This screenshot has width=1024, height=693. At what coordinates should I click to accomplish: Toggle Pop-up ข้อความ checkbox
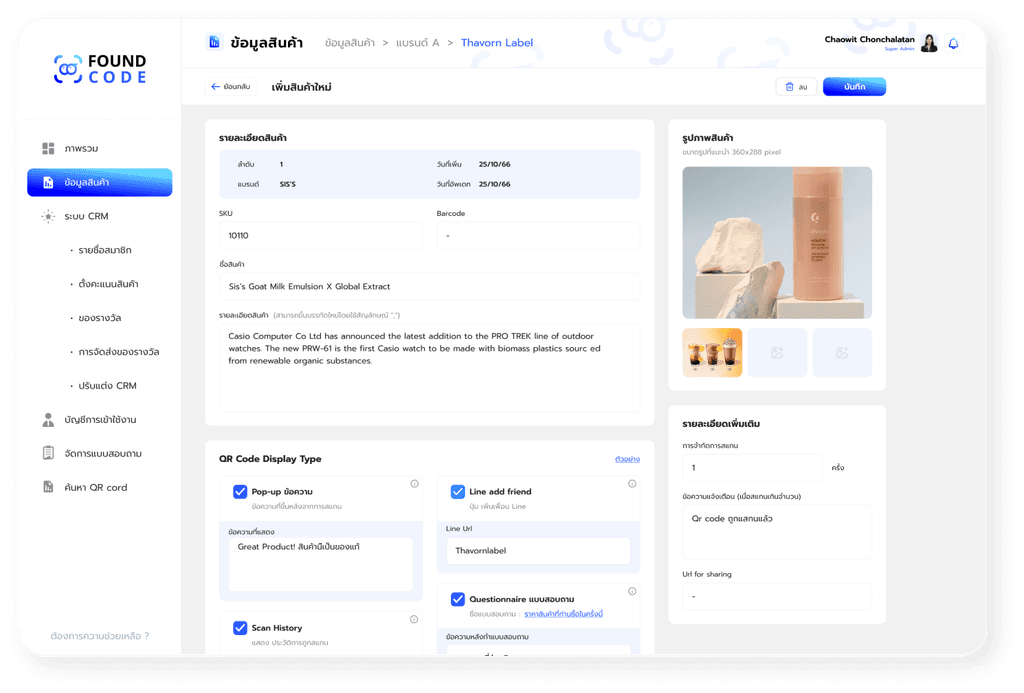click(x=240, y=492)
